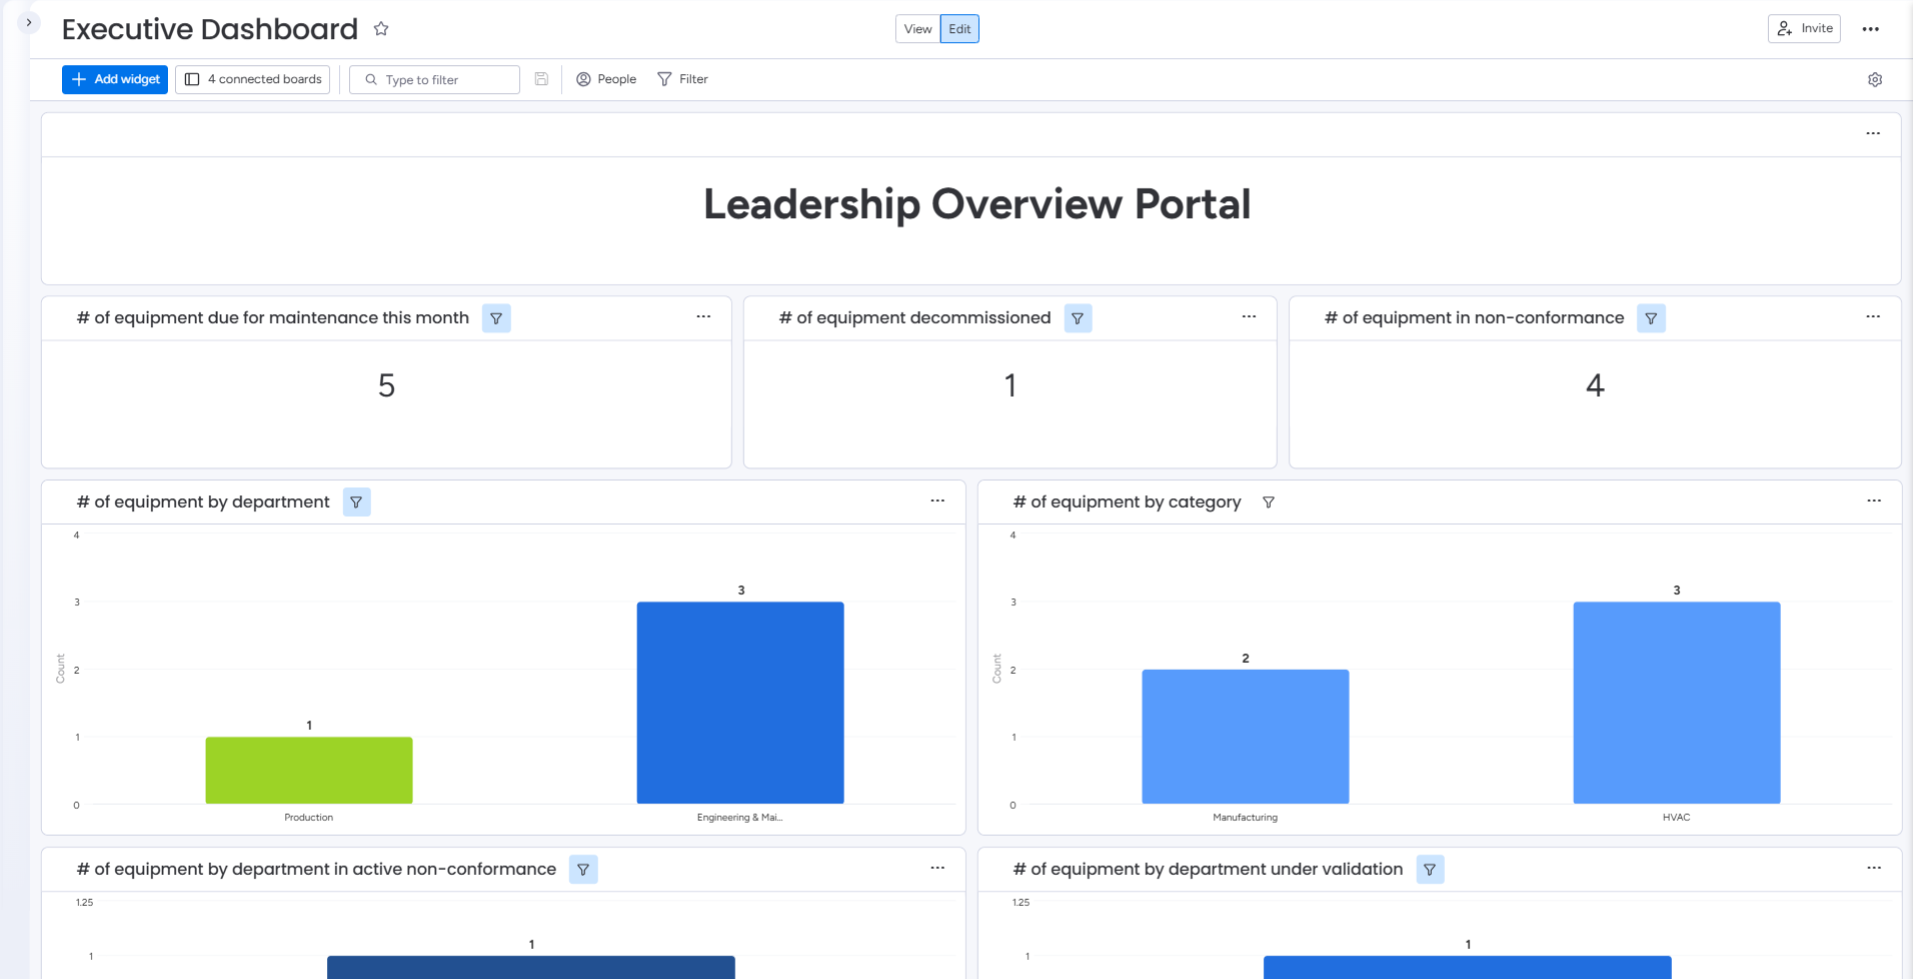Screen dimensions: 1920x979
Task: Open menu of the Leadership Overview Portal widget
Action: point(1873,133)
